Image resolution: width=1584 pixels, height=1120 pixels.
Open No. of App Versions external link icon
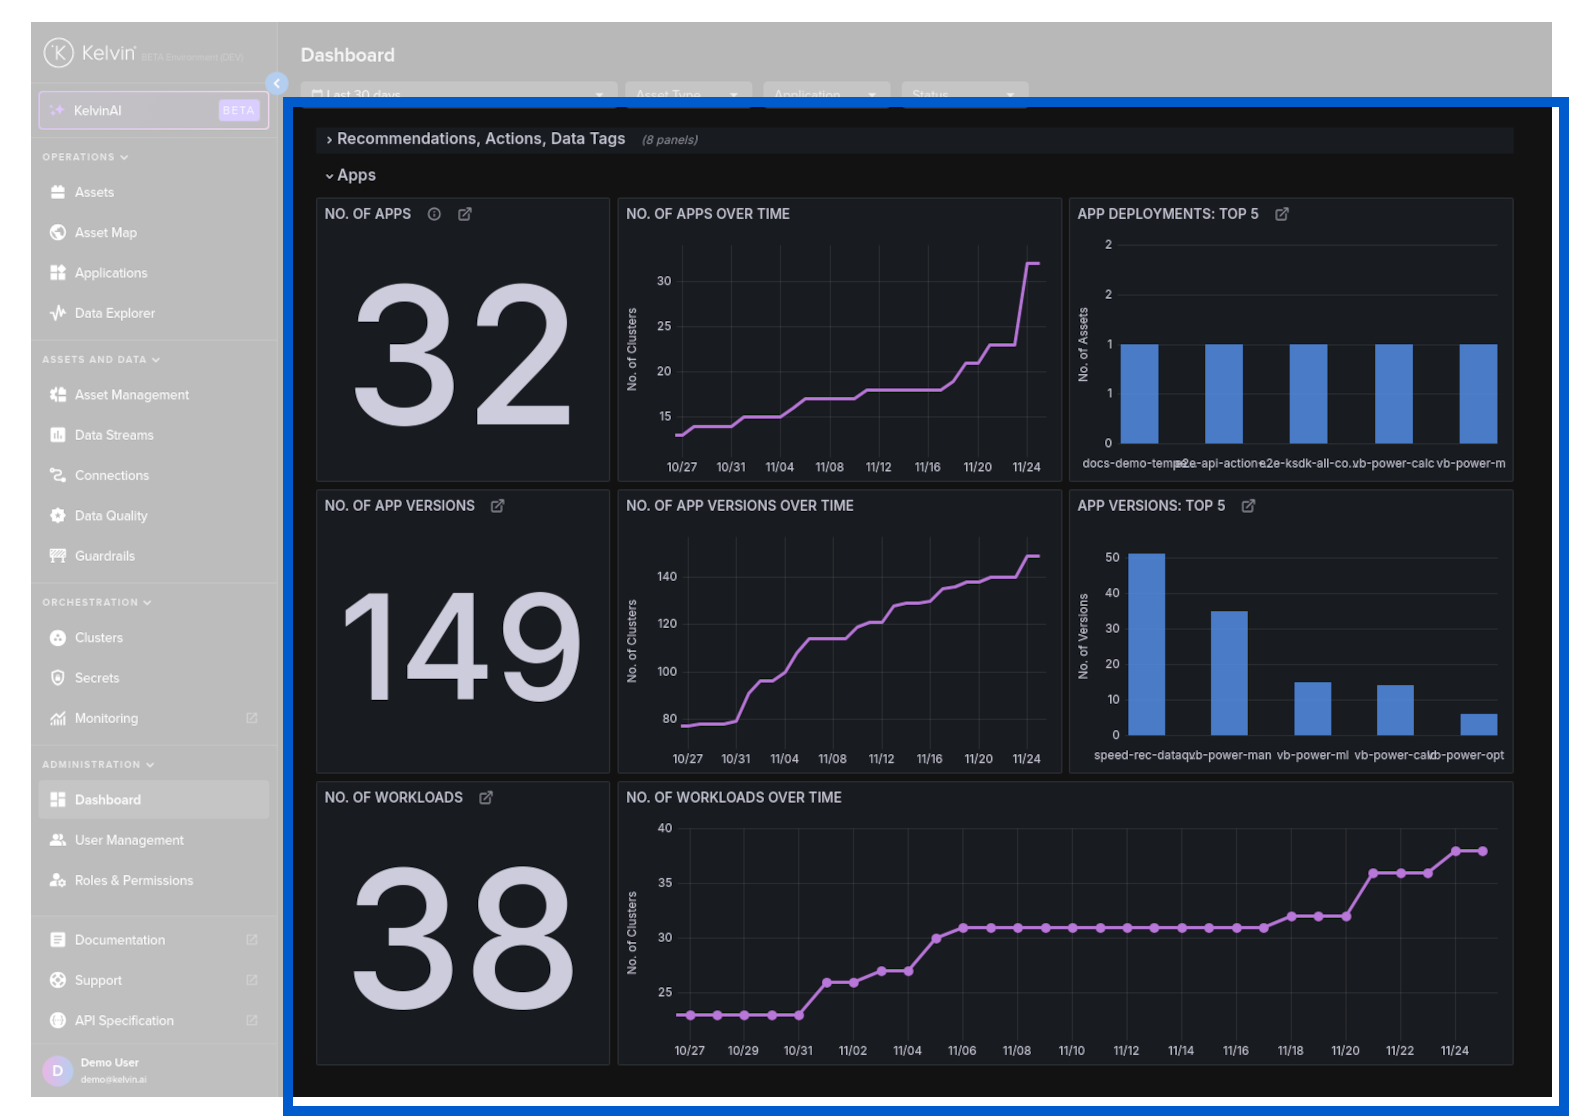497,506
